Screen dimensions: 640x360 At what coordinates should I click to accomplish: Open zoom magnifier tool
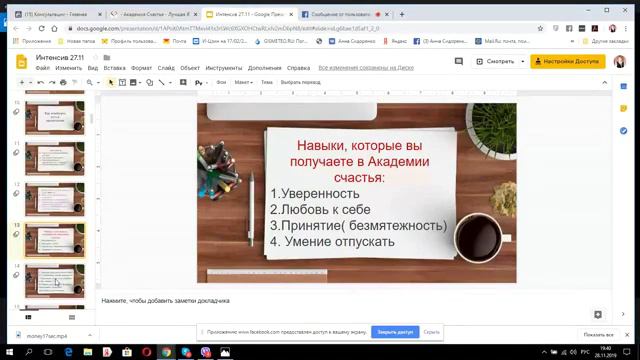click(89, 82)
